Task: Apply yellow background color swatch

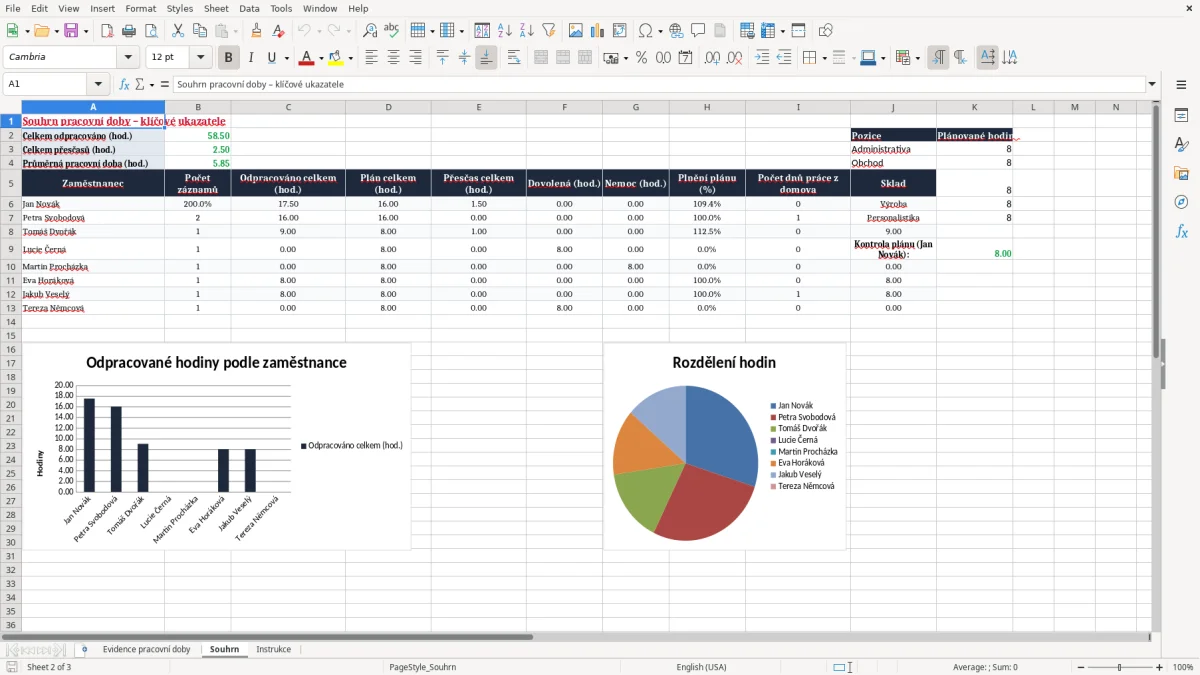Action: click(336, 58)
